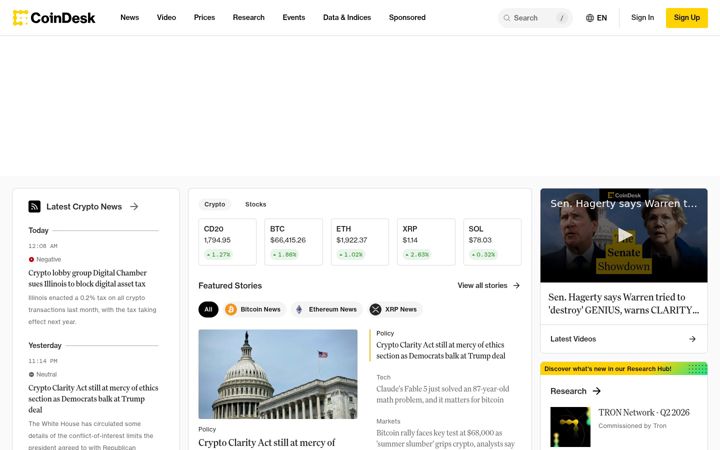Open Bitcoin rally $68,000 story

445,439
